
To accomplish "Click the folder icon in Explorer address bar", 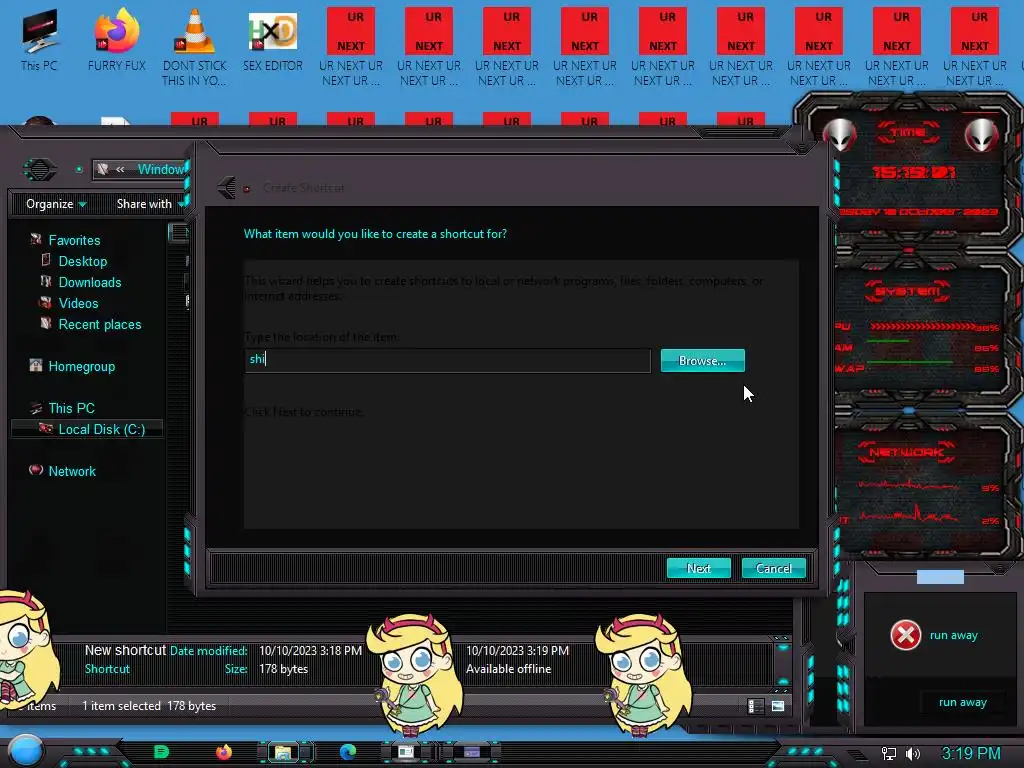I will [x=103, y=170].
